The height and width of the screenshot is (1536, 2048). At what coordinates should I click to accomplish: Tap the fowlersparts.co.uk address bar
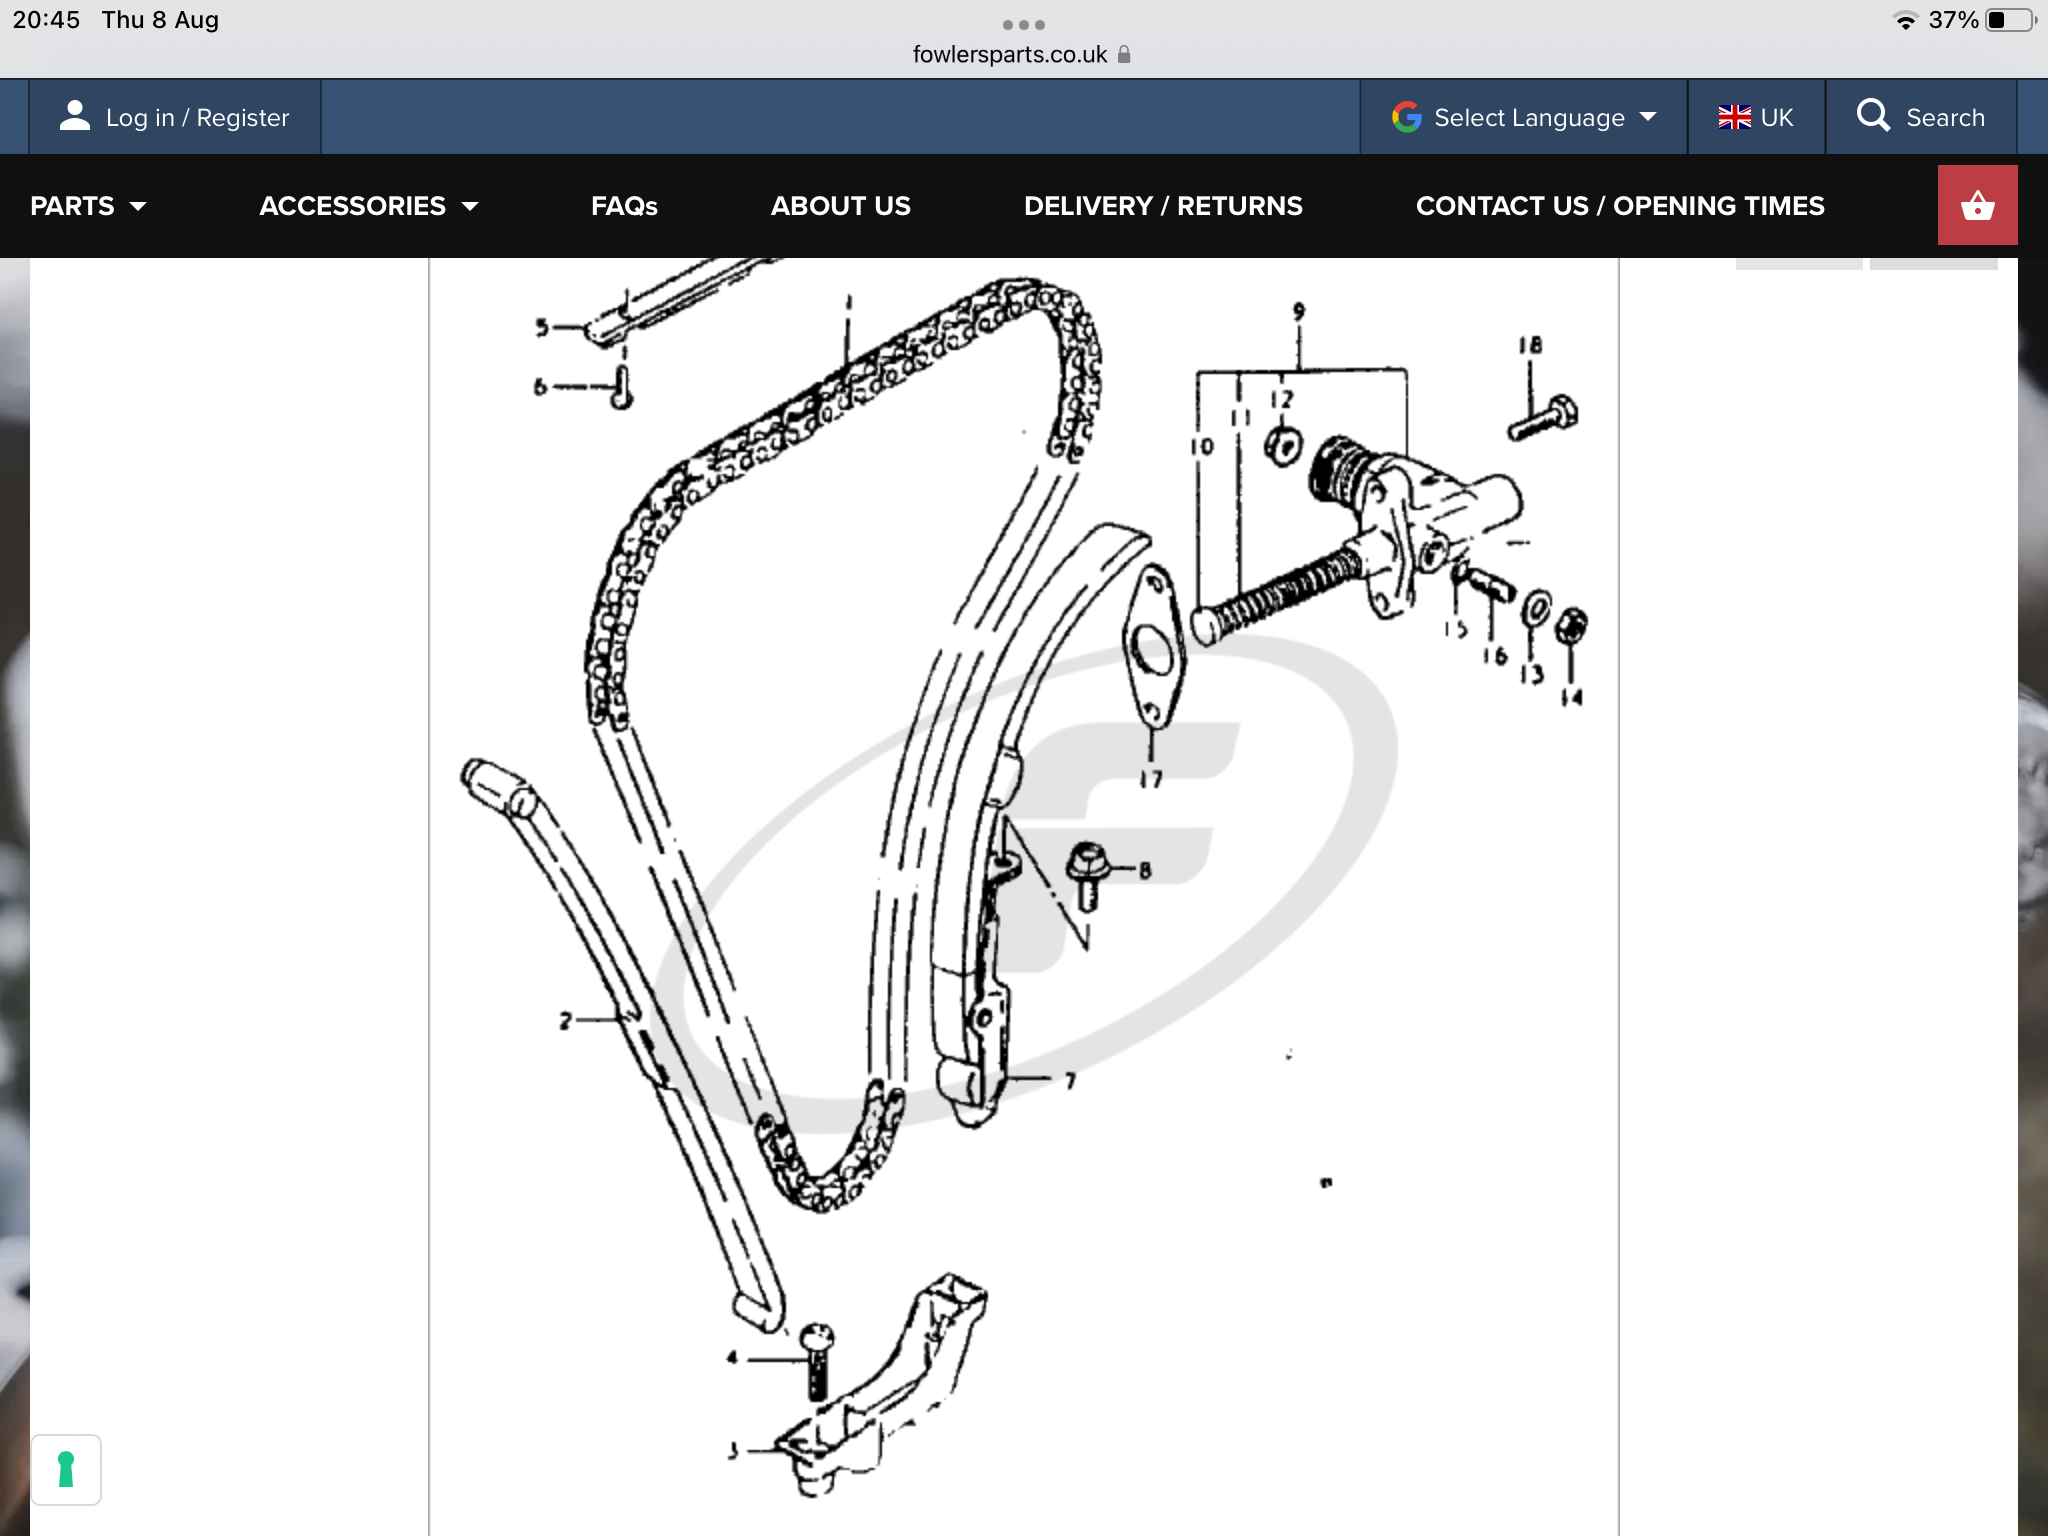tap(1009, 55)
